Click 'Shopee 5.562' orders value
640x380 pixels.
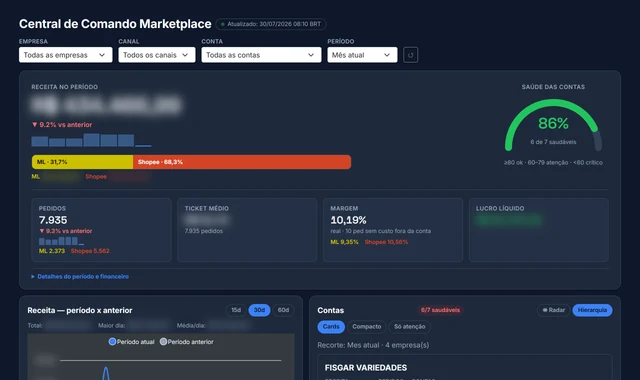pyautogui.click(x=90, y=251)
